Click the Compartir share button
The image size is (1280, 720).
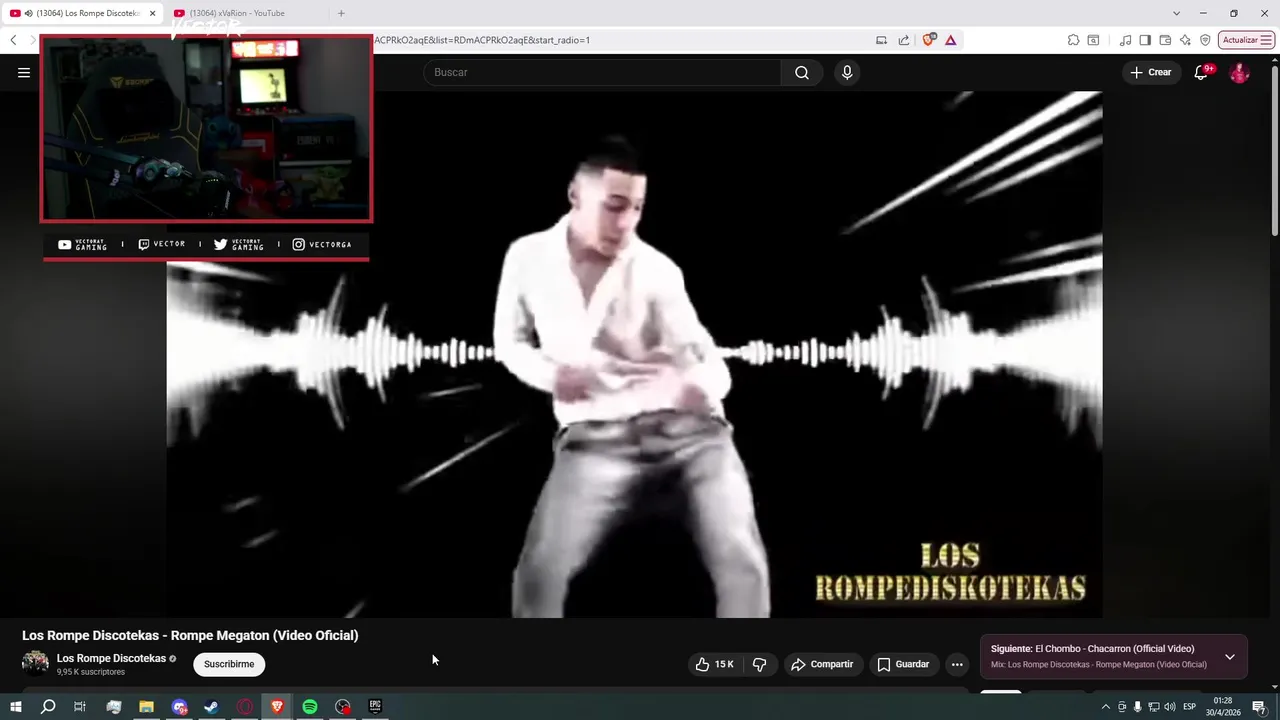pyautogui.click(x=822, y=664)
